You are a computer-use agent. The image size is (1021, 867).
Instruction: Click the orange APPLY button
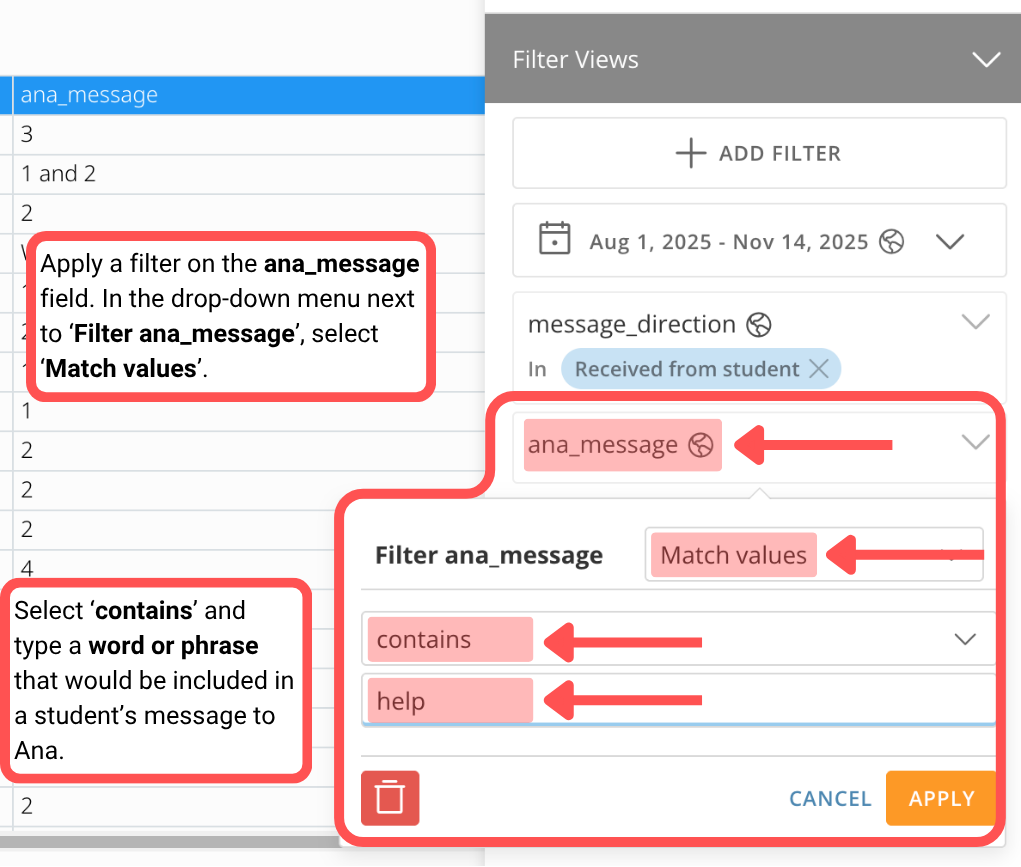(x=941, y=798)
